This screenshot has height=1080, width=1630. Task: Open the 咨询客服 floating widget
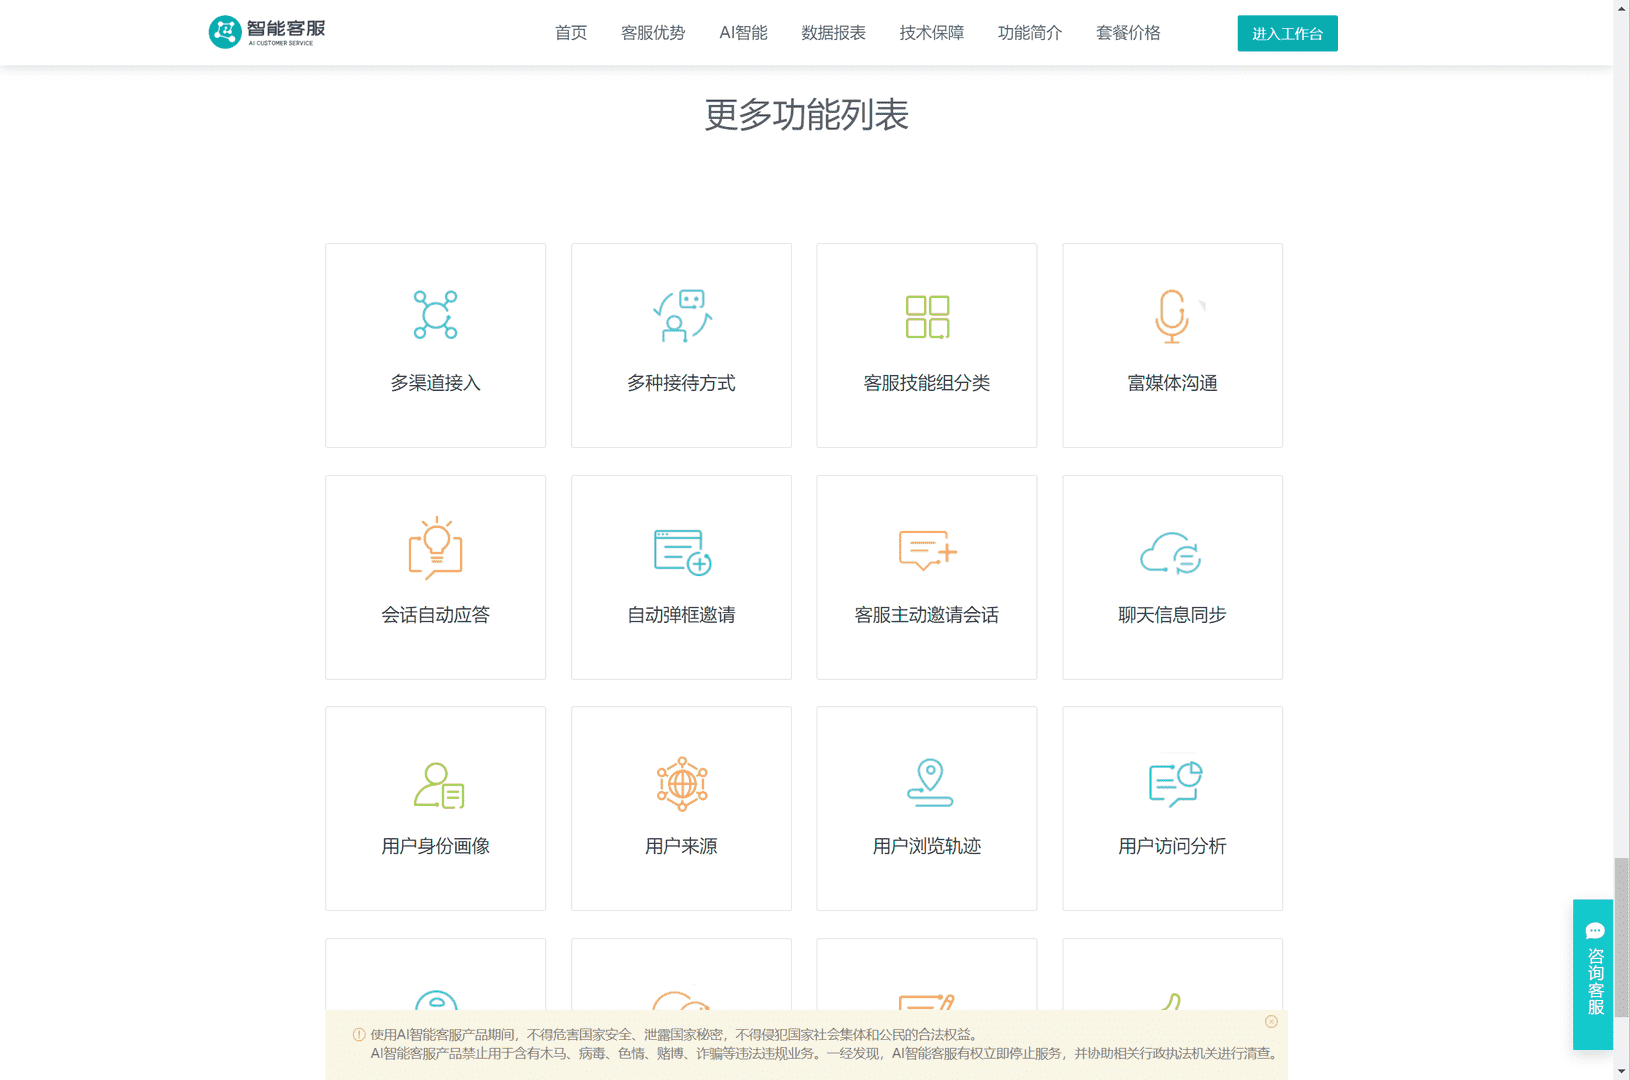(x=1593, y=974)
